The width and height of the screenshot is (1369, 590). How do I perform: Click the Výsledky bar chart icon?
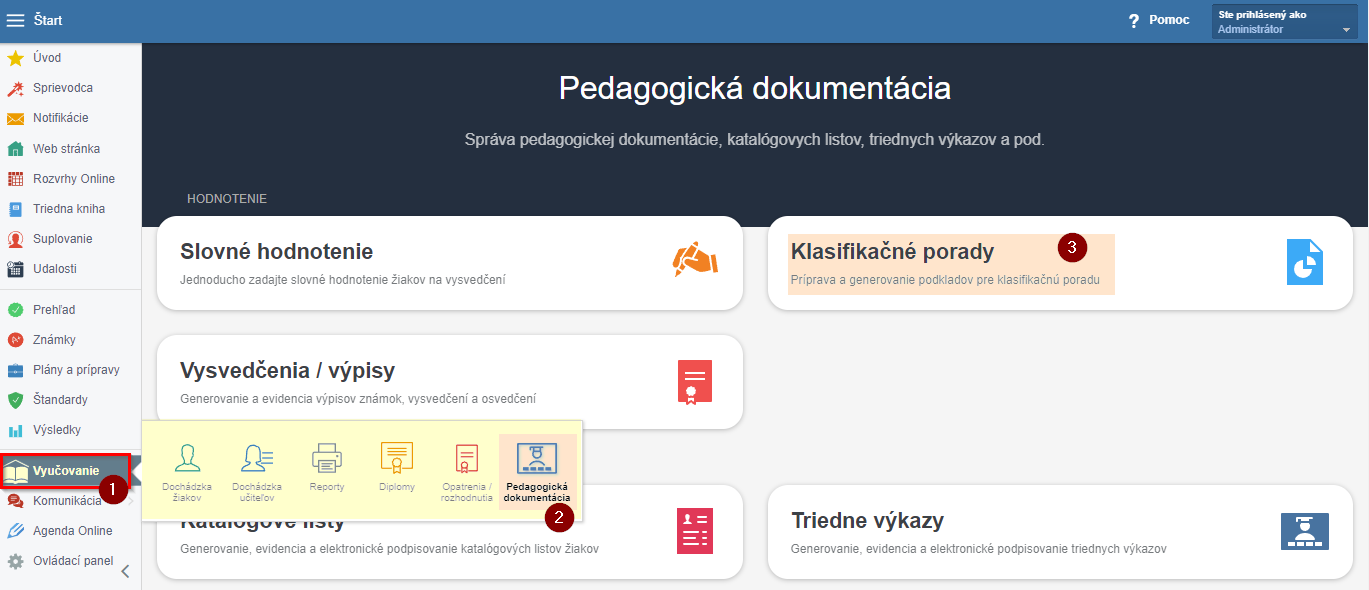(x=15, y=430)
